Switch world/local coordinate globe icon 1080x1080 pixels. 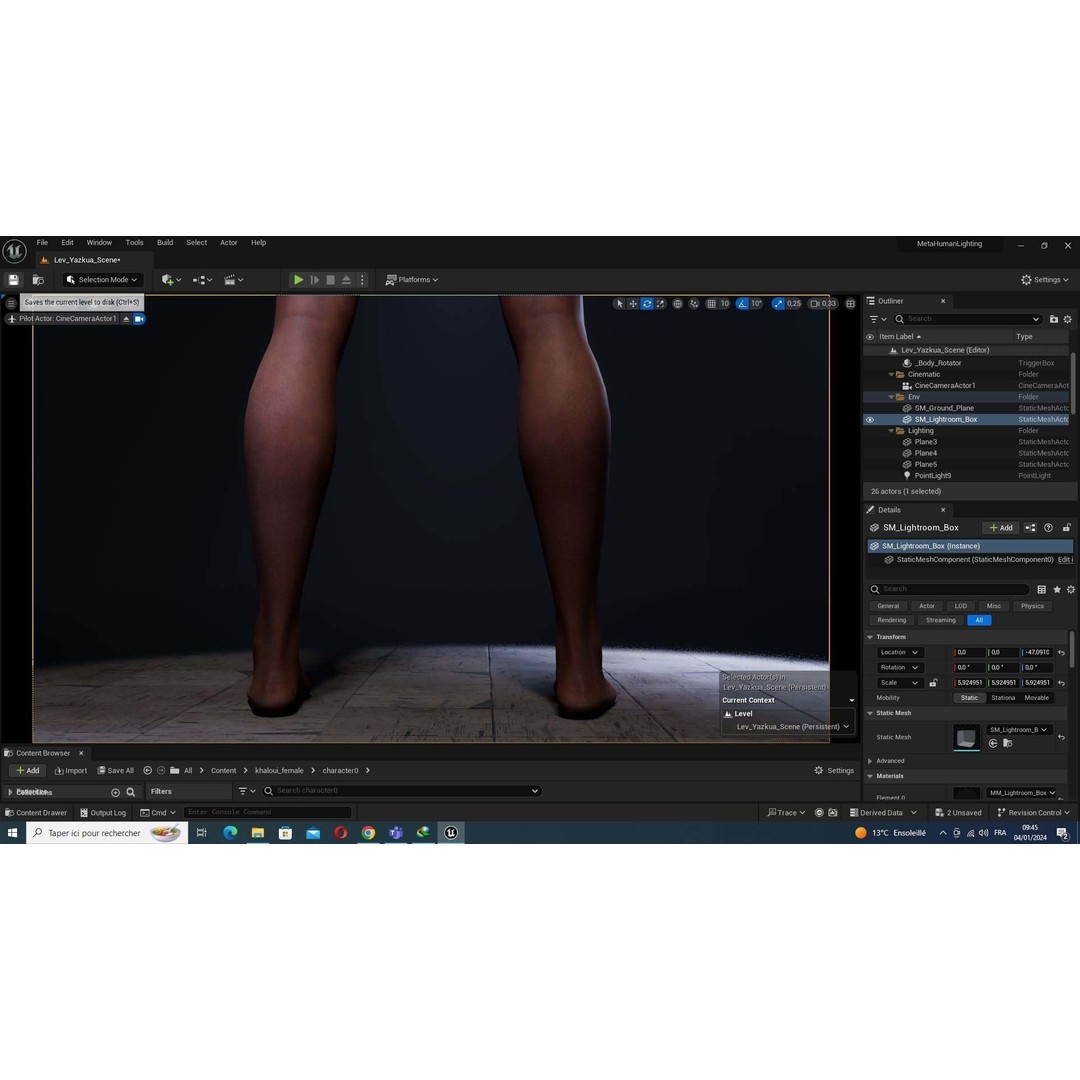[x=678, y=304]
